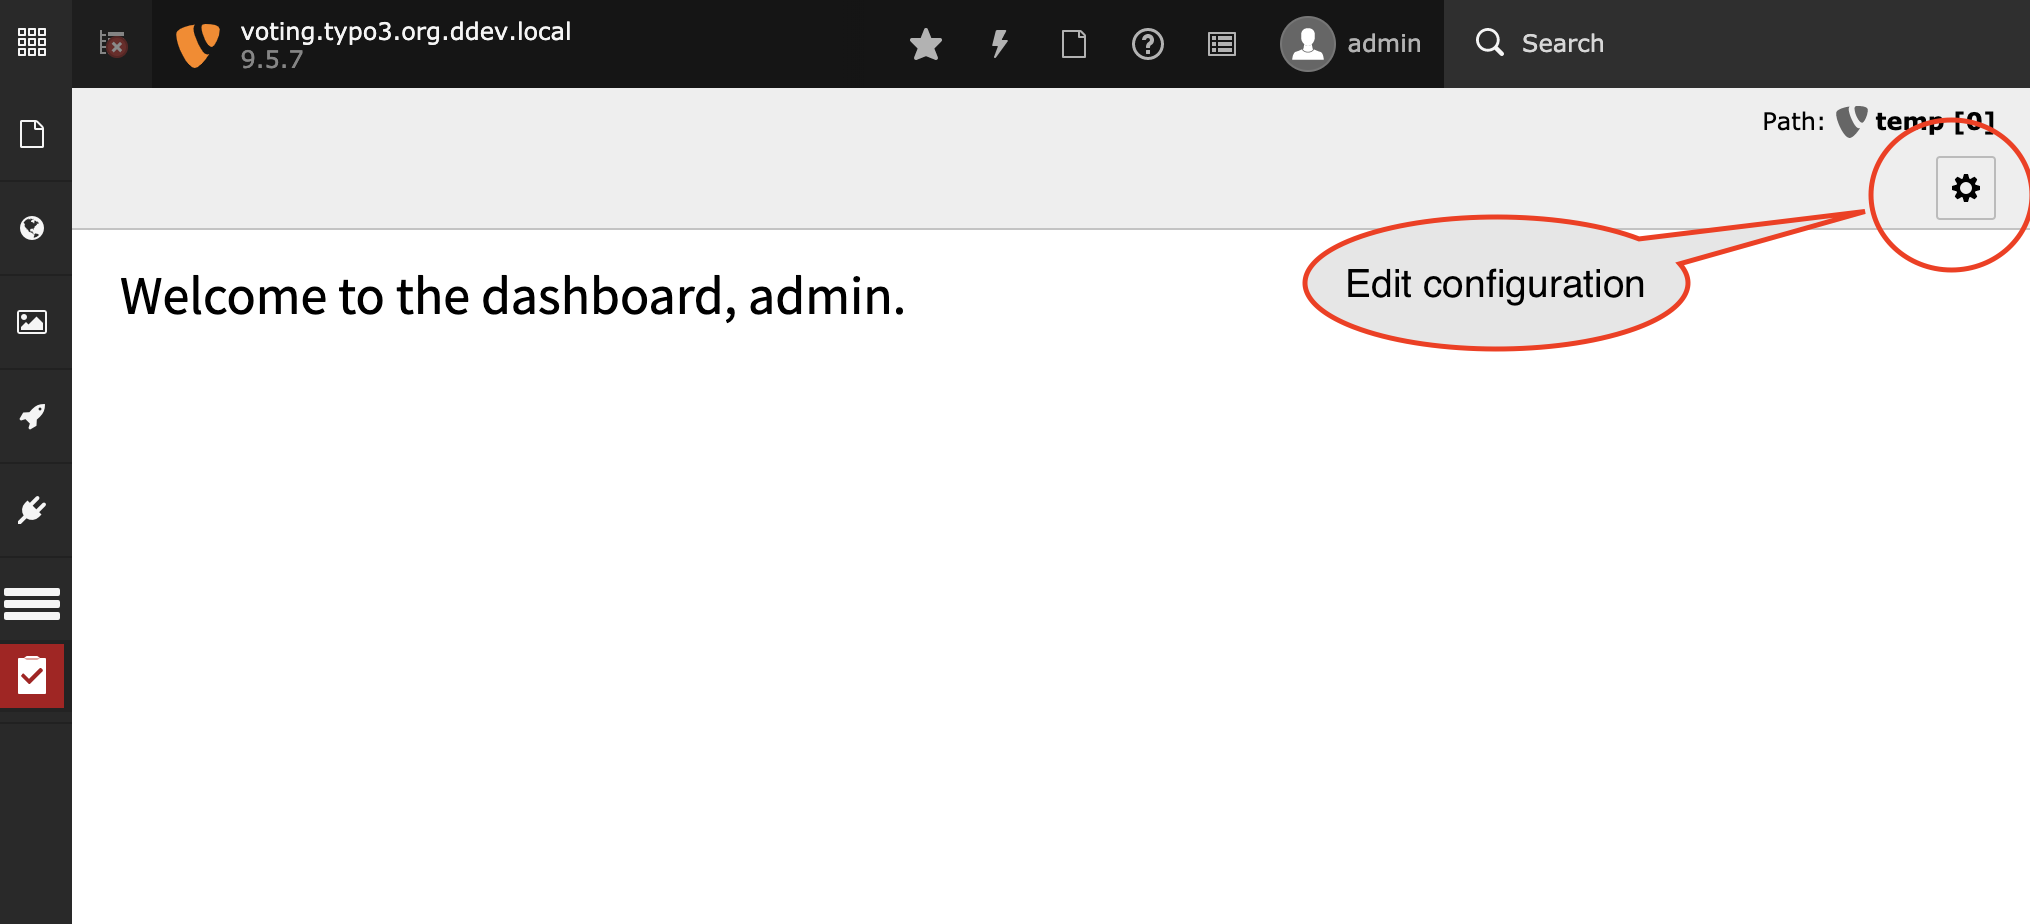Open the rocket Admin Tools module
This screenshot has height=924, width=2030.
click(x=32, y=416)
